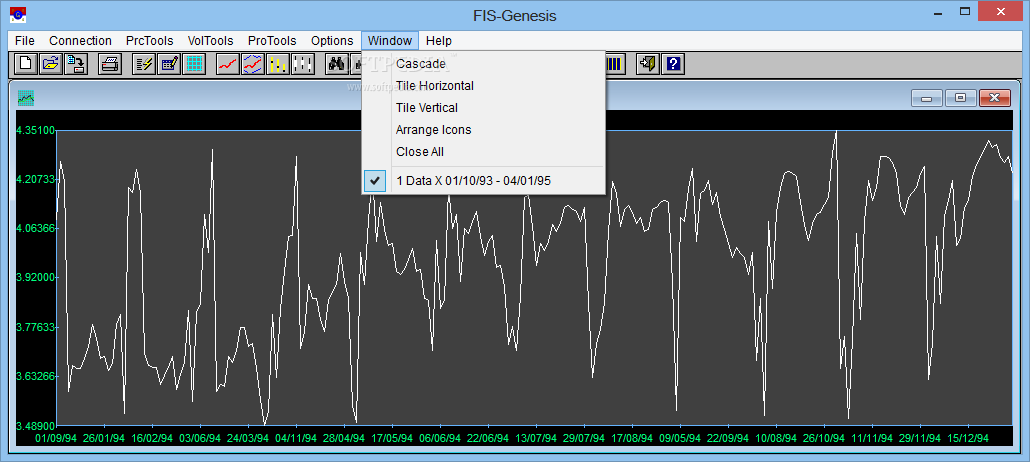The width and height of the screenshot is (1030, 462).
Task: Open the File menu
Action: 24,41
